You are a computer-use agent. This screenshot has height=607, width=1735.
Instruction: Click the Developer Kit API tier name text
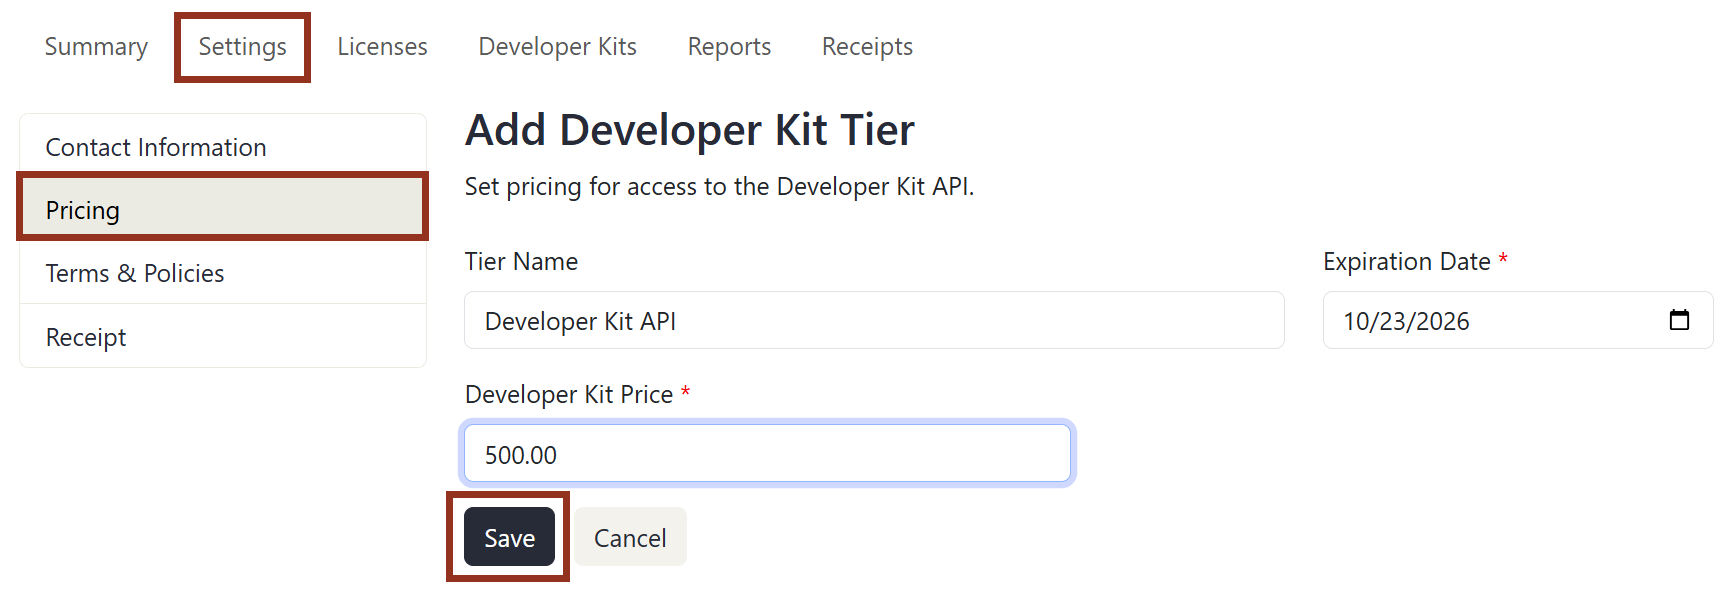pyautogui.click(x=580, y=320)
